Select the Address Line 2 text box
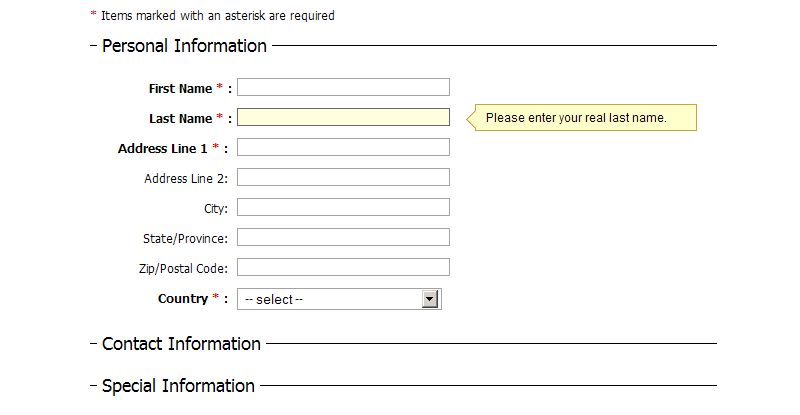Viewport: 800px width, 415px height. [343, 178]
